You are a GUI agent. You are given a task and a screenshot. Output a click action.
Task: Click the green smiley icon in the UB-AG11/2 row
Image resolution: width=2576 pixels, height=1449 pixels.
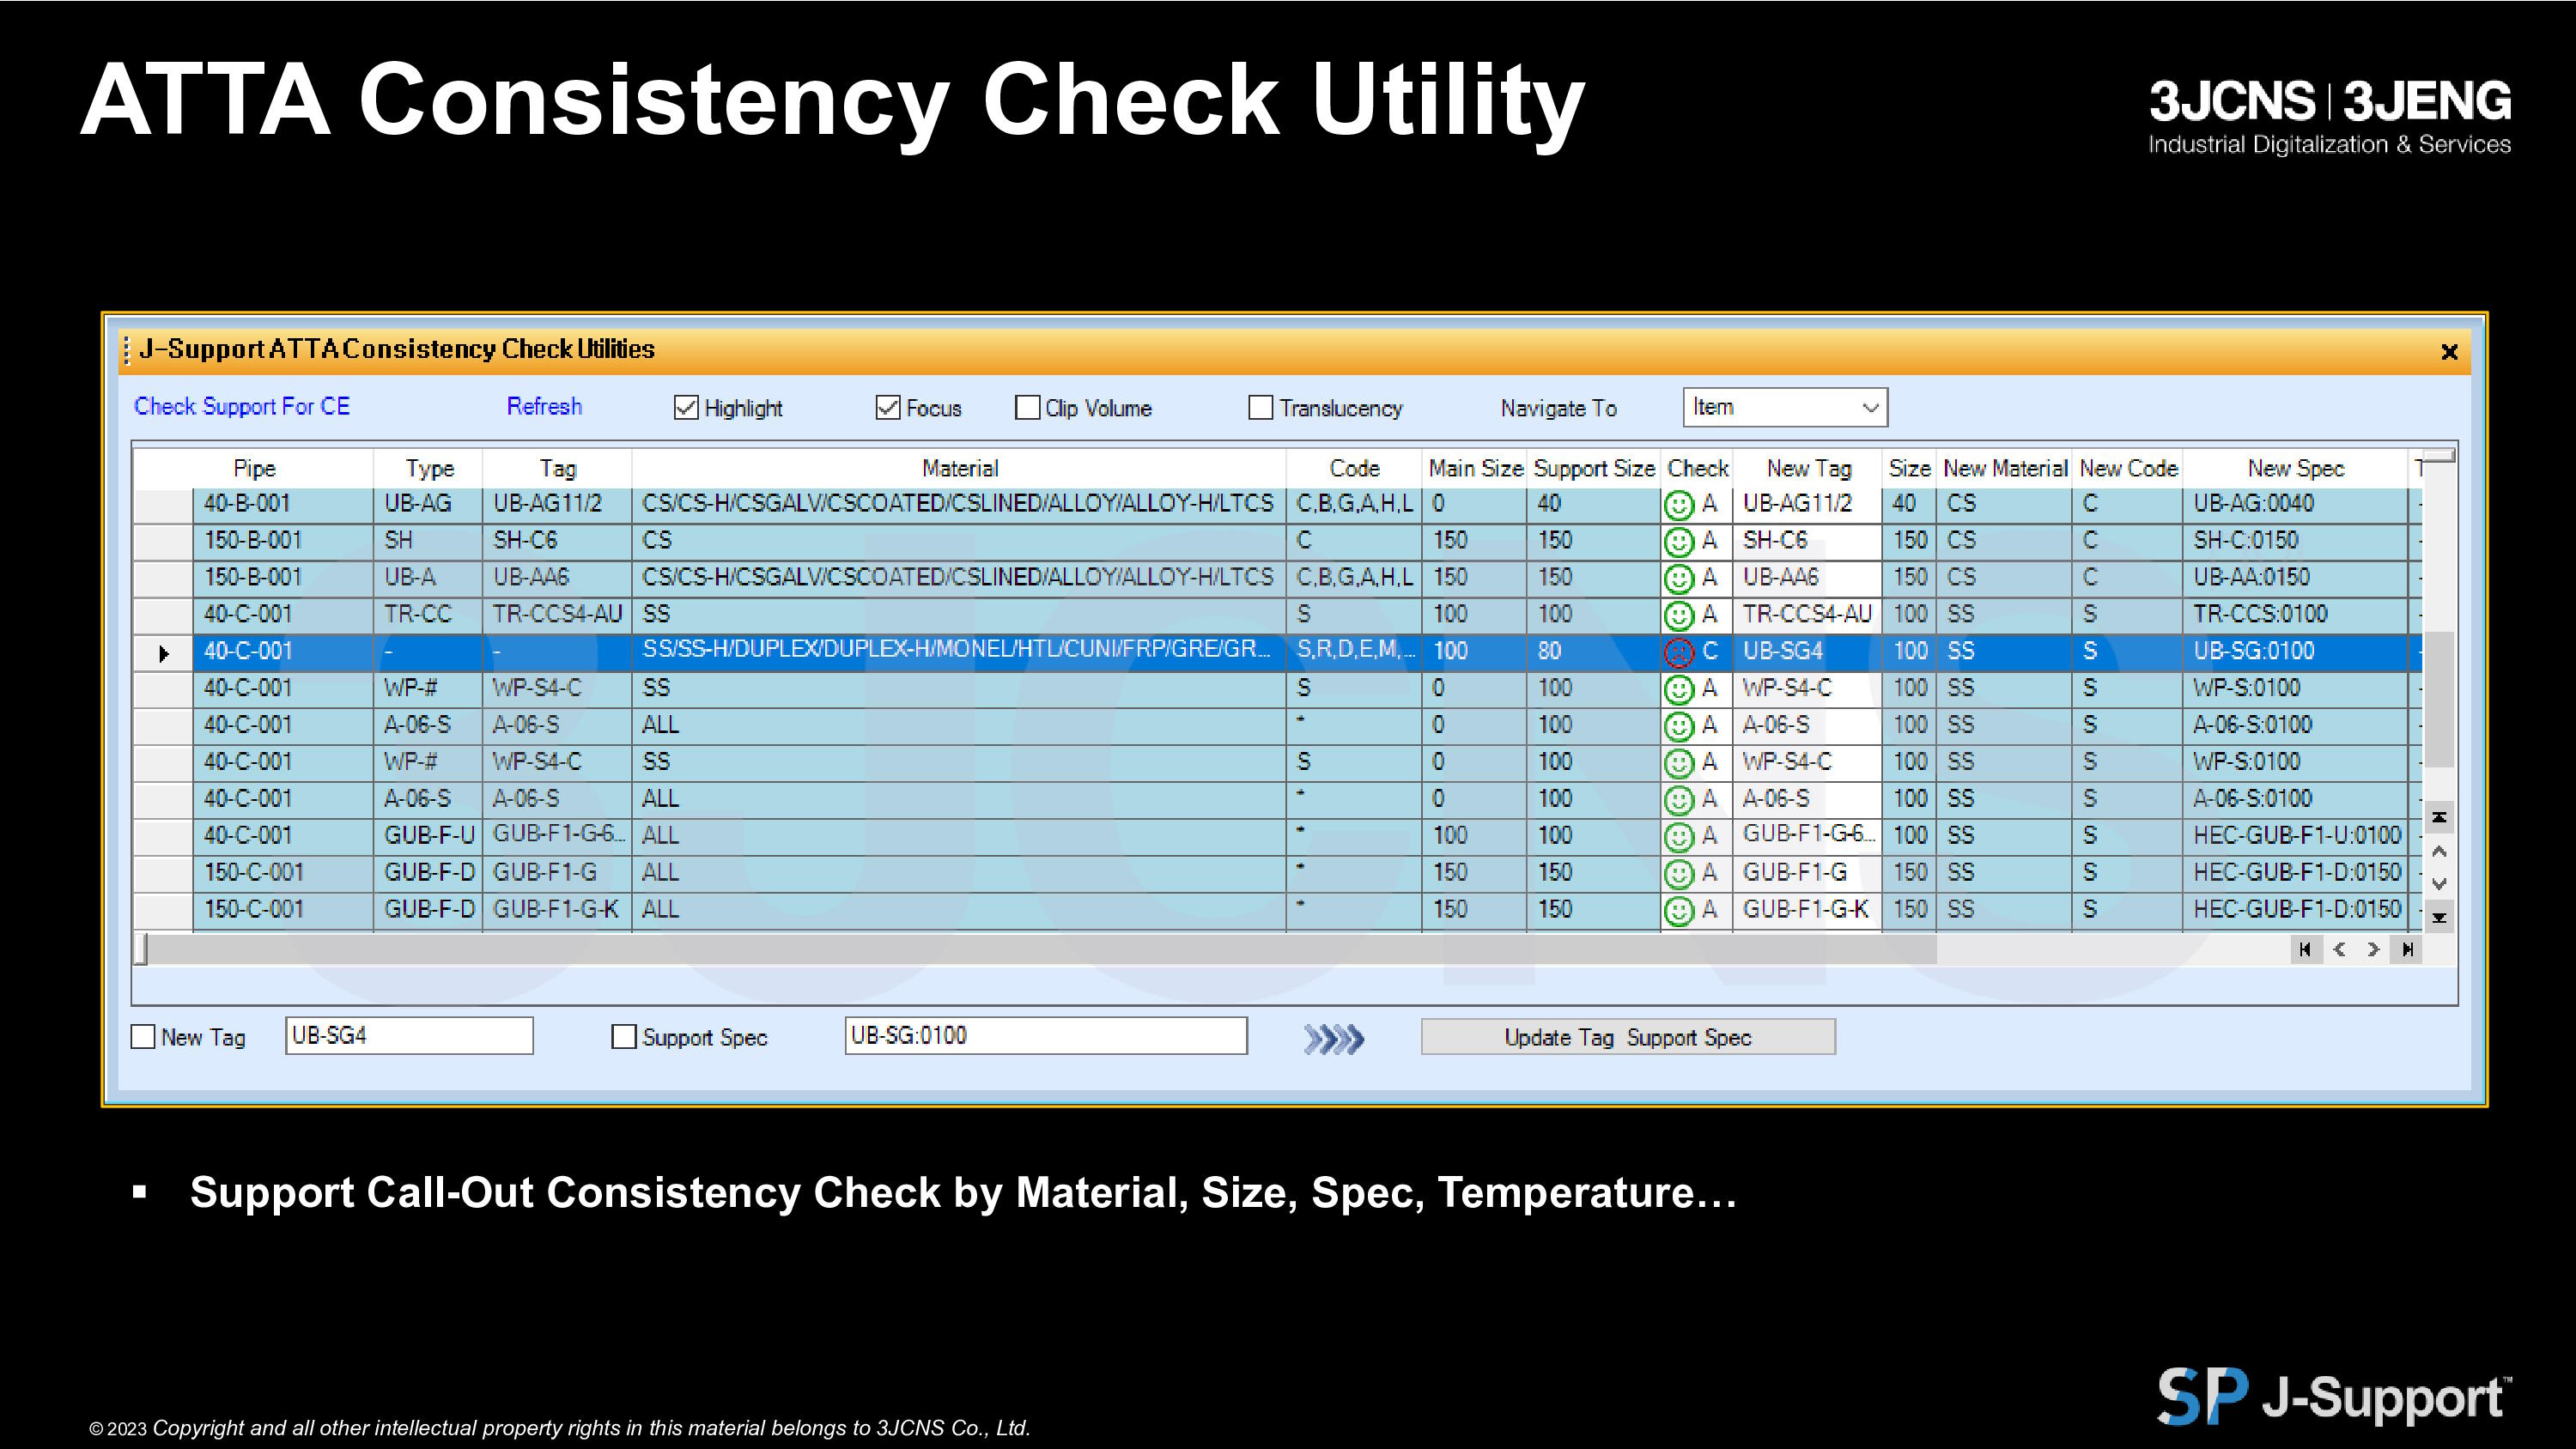(1678, 504)
